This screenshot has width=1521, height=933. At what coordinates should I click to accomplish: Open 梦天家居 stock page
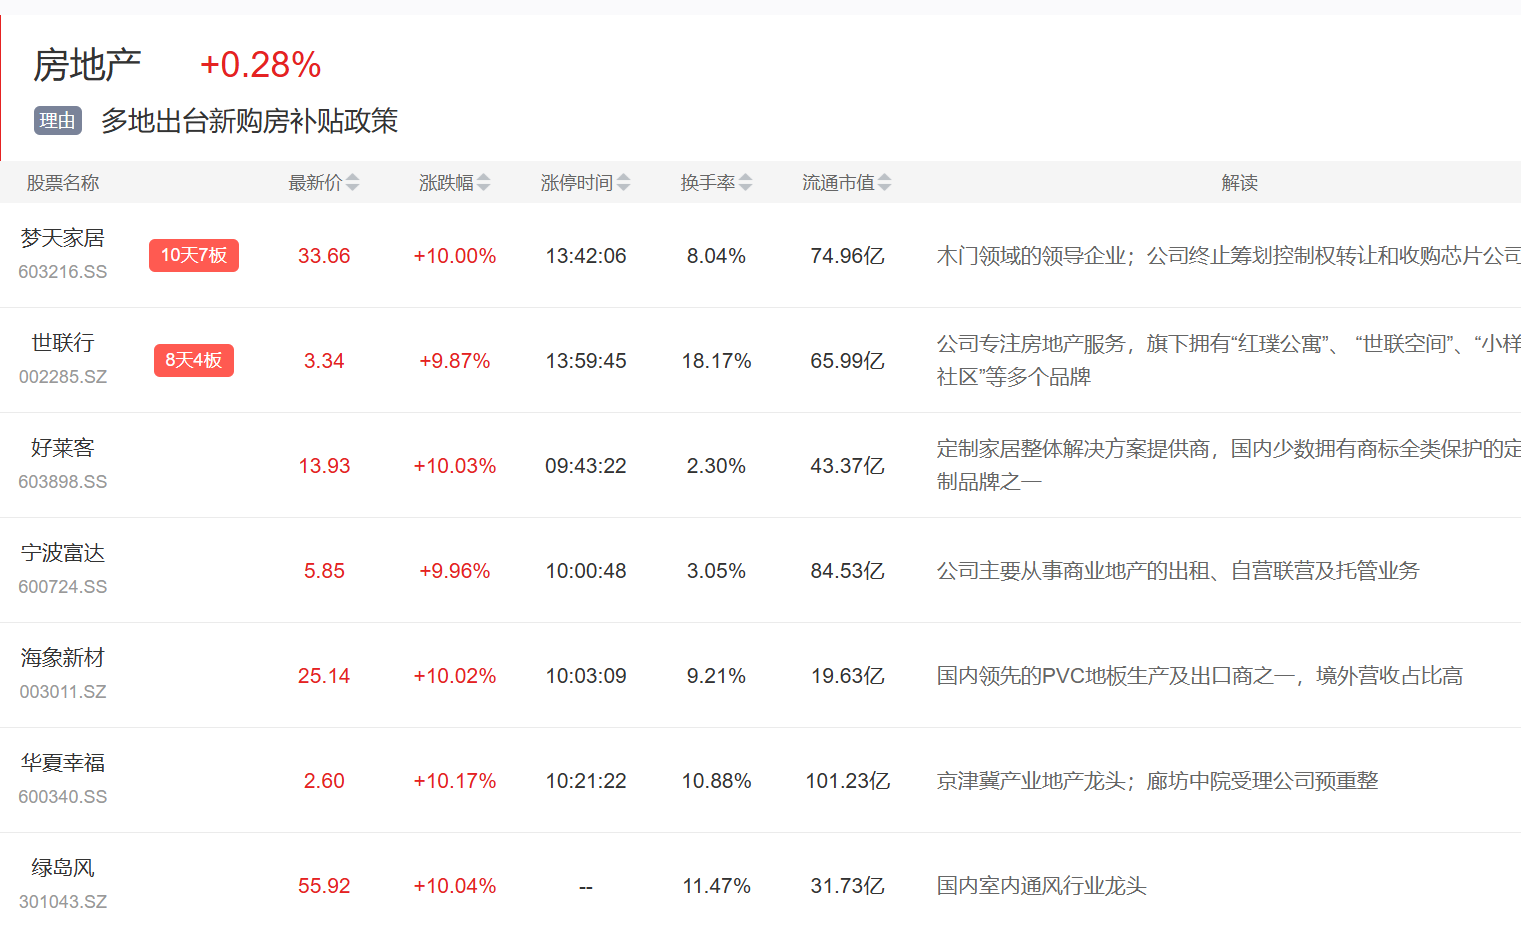pyautogui.click(x=62, y=238)
